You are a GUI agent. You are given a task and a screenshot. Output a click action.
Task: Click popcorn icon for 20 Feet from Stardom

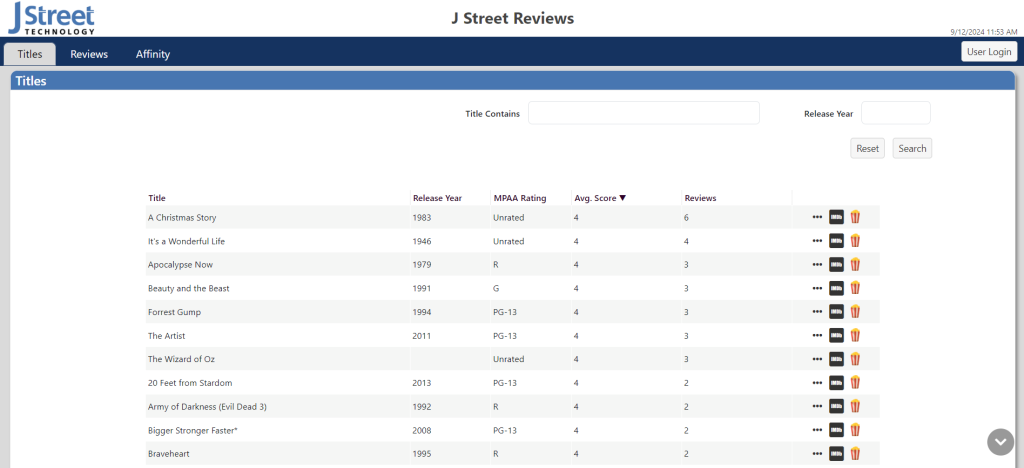[855, 382]
